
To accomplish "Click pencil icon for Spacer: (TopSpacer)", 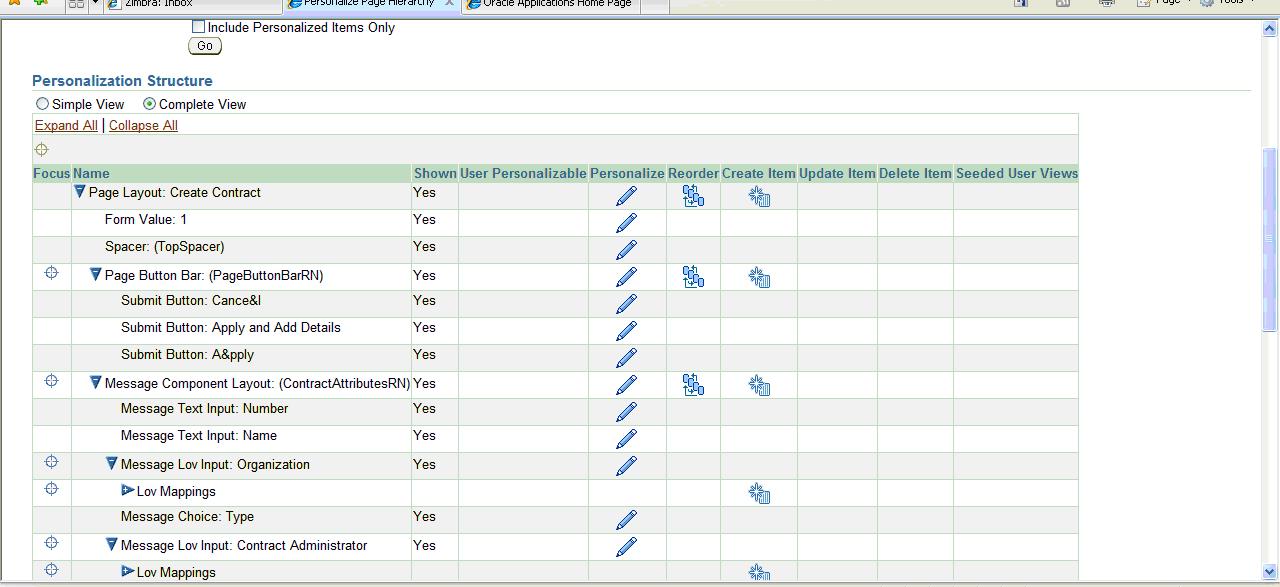I will pos(626,250).
